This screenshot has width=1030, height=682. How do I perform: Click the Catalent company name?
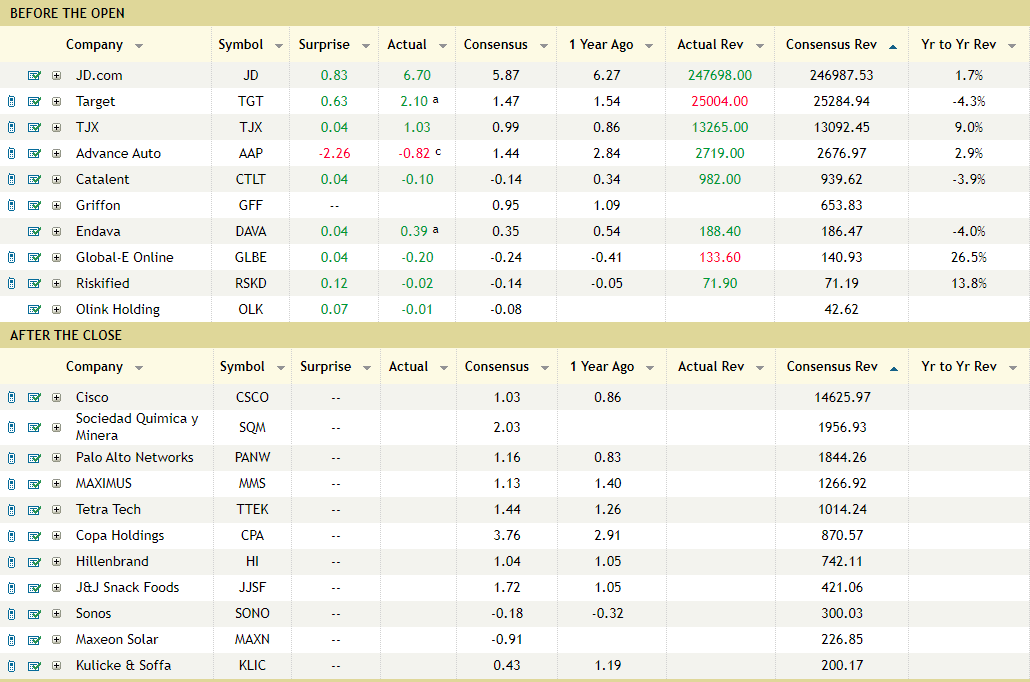click(x=102, y=179)
